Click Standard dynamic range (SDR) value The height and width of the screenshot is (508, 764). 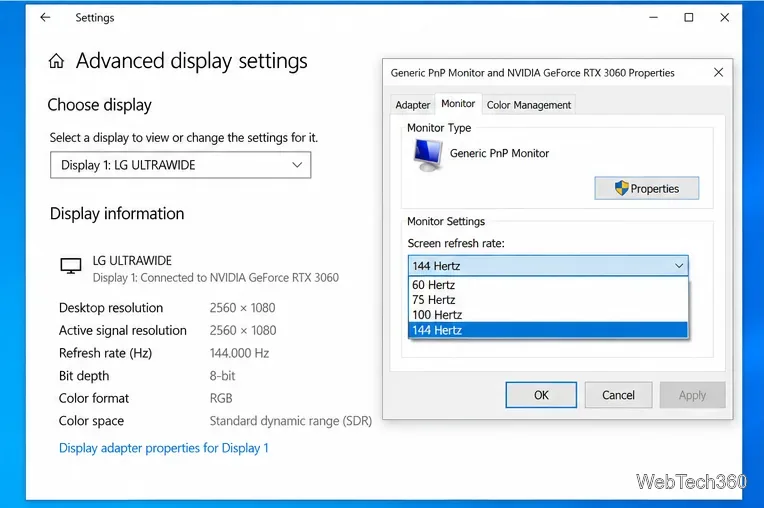[x=290, y=421]
